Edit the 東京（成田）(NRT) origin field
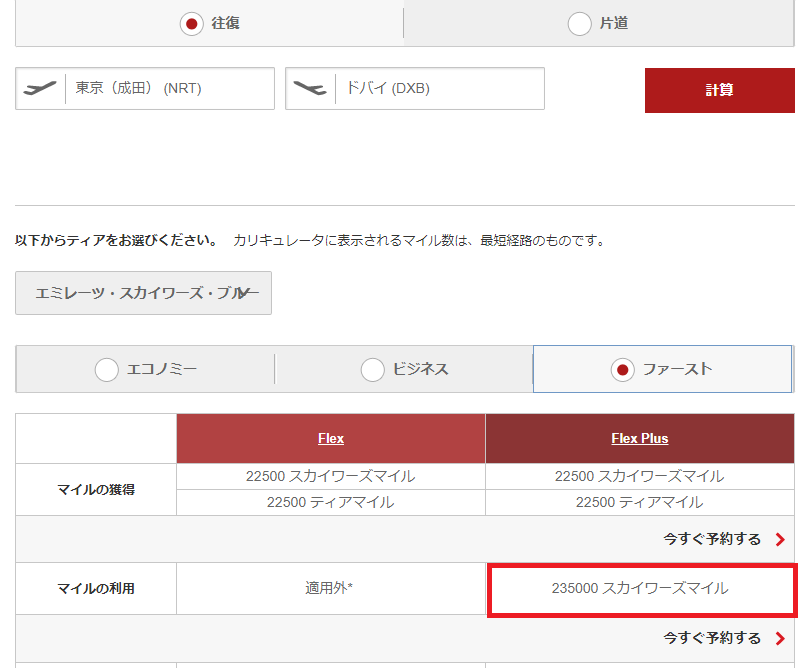 point(145,88)
